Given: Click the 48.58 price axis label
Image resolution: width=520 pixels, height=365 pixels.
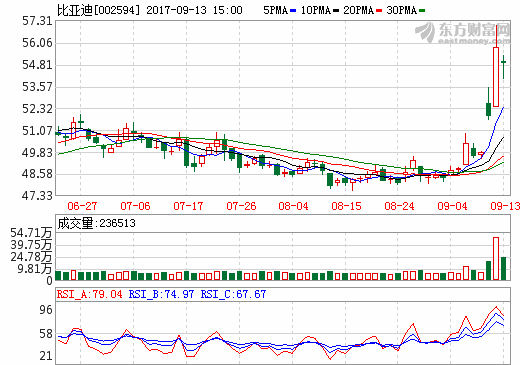Looking at the screenshot, I should click(38, 174).
